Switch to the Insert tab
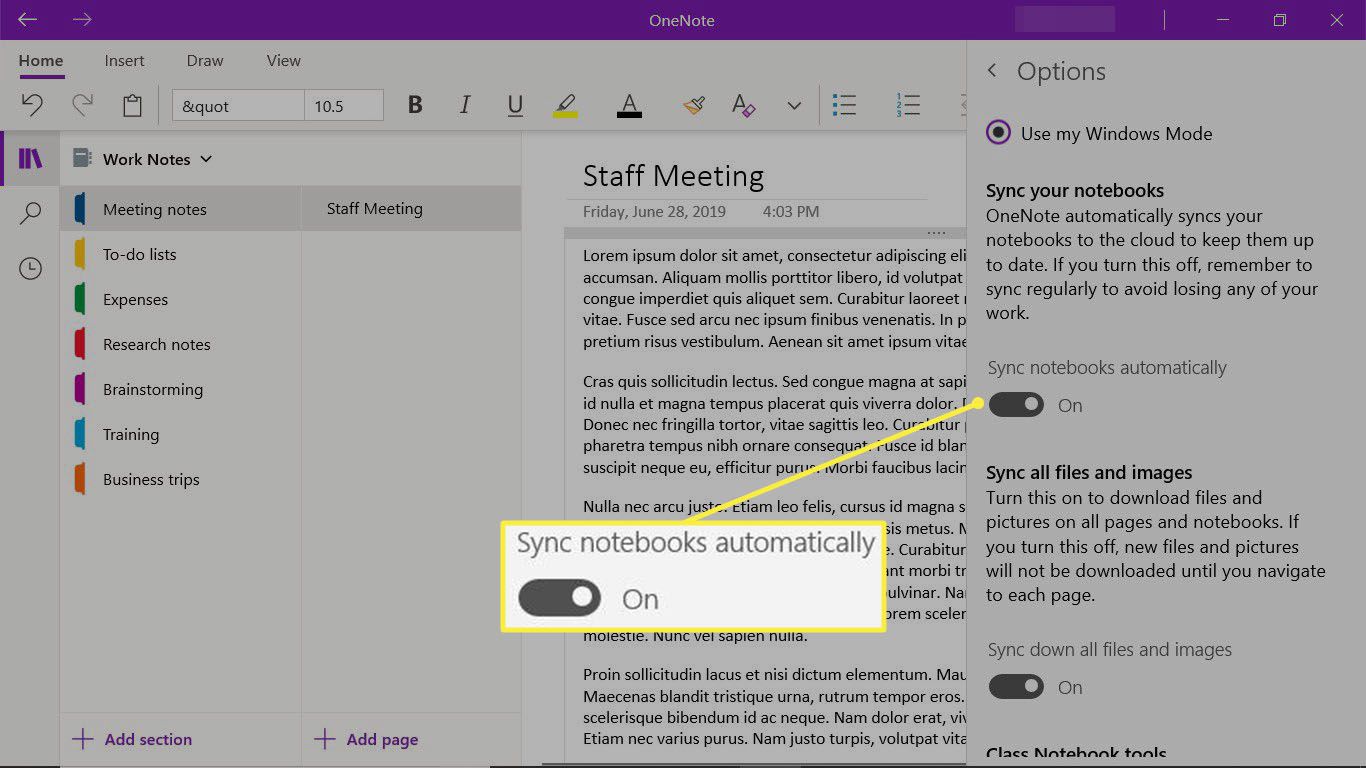Image resolution: width=1366 pixels, height=768 pixels. click(125, 61)
